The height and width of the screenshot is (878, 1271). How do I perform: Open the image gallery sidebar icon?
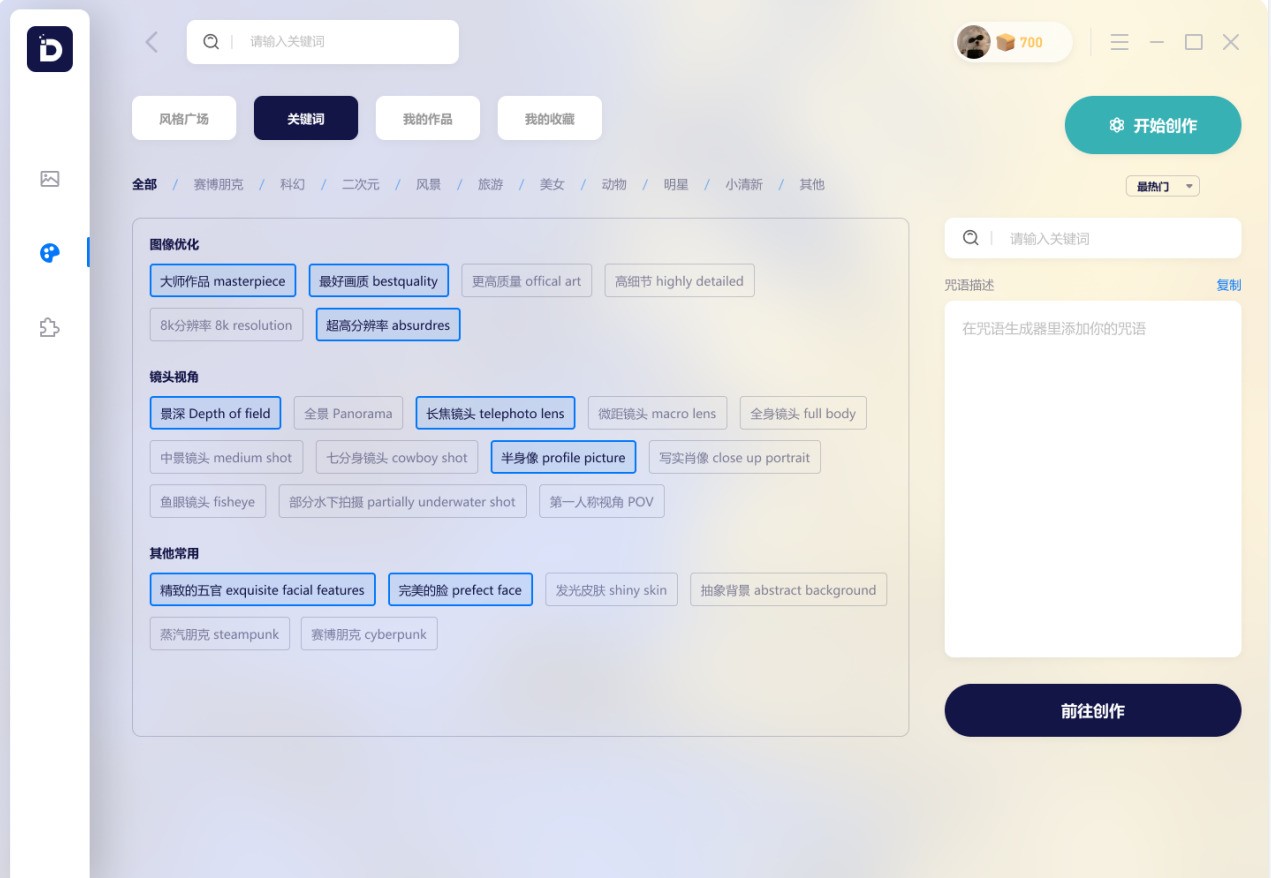pos(50,178)
